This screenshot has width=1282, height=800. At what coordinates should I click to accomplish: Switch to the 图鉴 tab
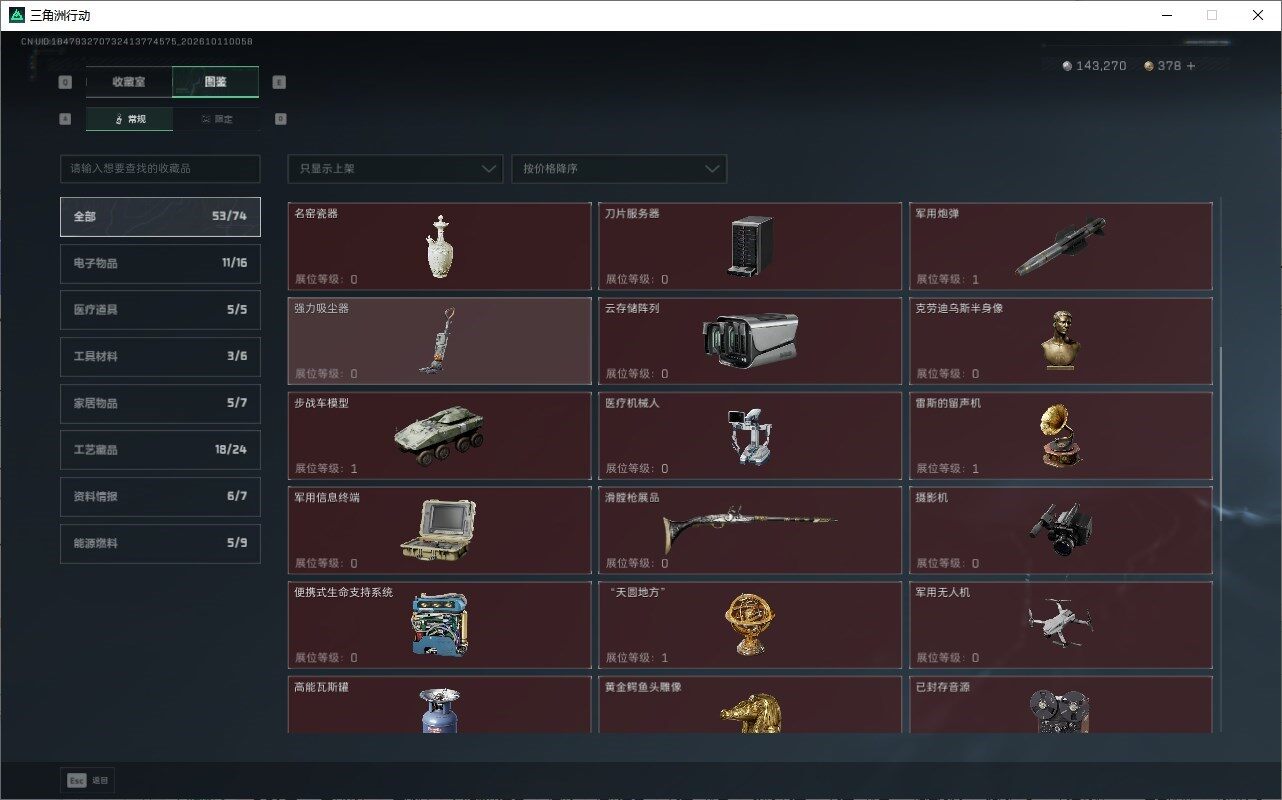215,82
